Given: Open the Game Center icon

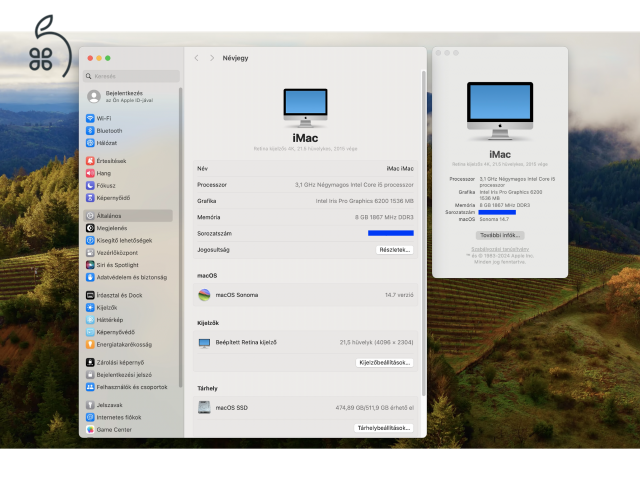Looking at the screenshot, I should (x=90, y=429).
